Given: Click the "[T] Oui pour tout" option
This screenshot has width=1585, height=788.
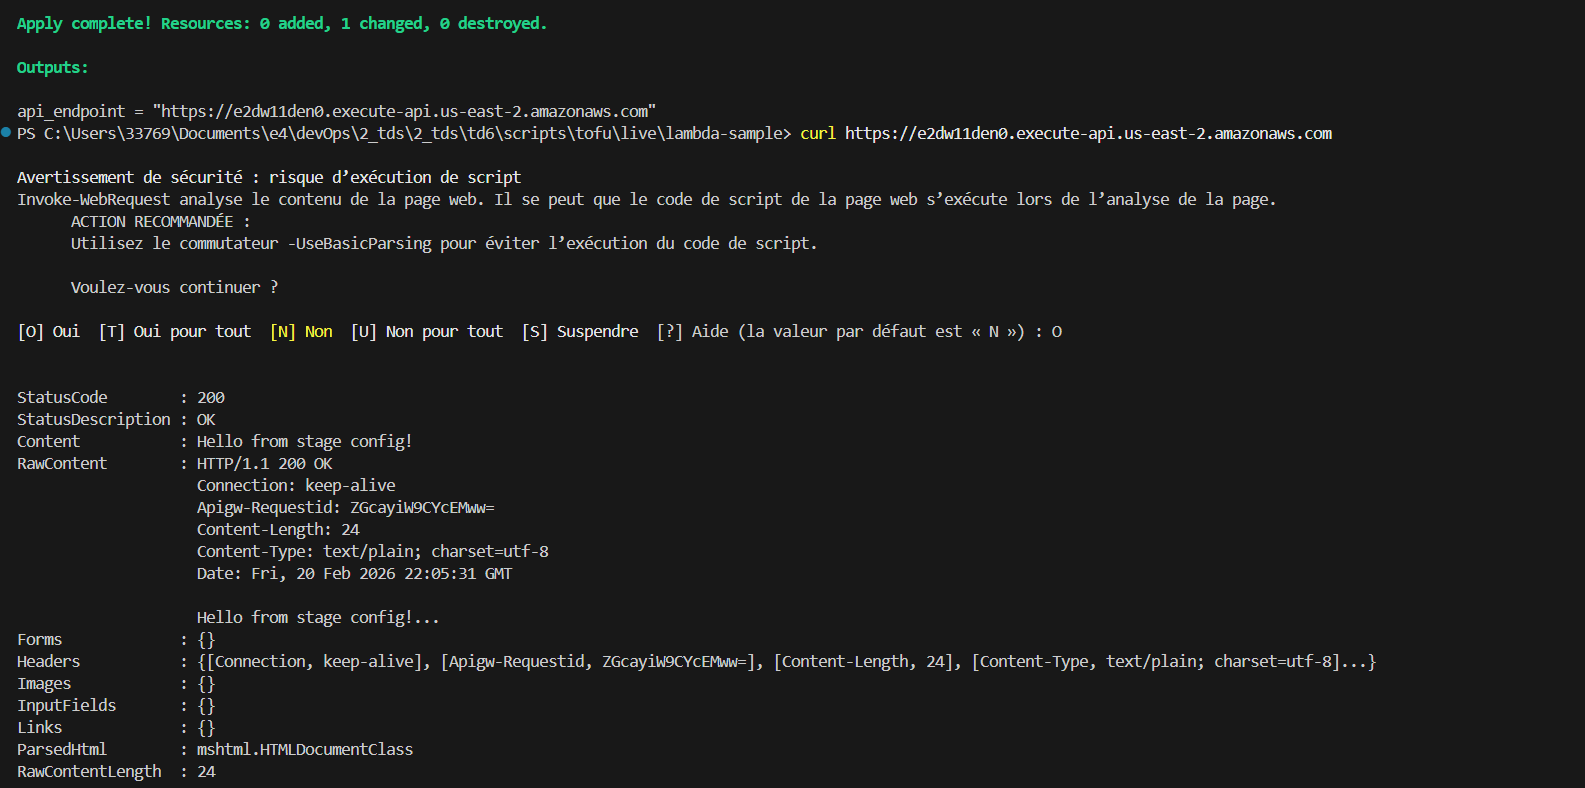Looking at the screenshot, I should coord(175,331).
